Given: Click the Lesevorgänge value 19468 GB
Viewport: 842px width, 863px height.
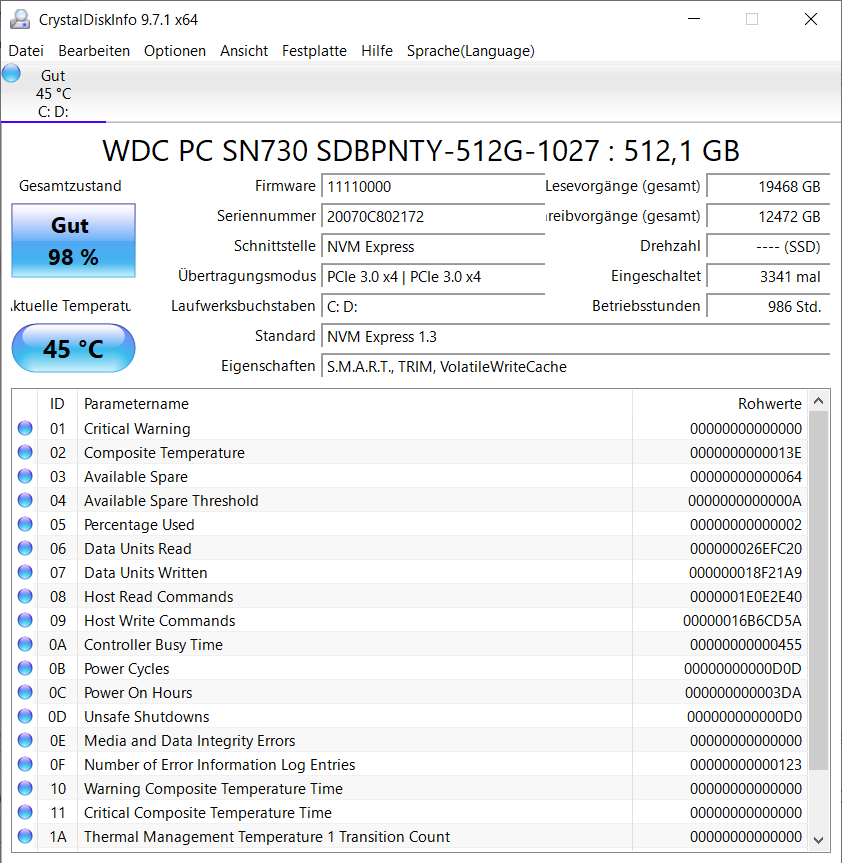Looking at the screenshot, I should [x=768, y=187].
